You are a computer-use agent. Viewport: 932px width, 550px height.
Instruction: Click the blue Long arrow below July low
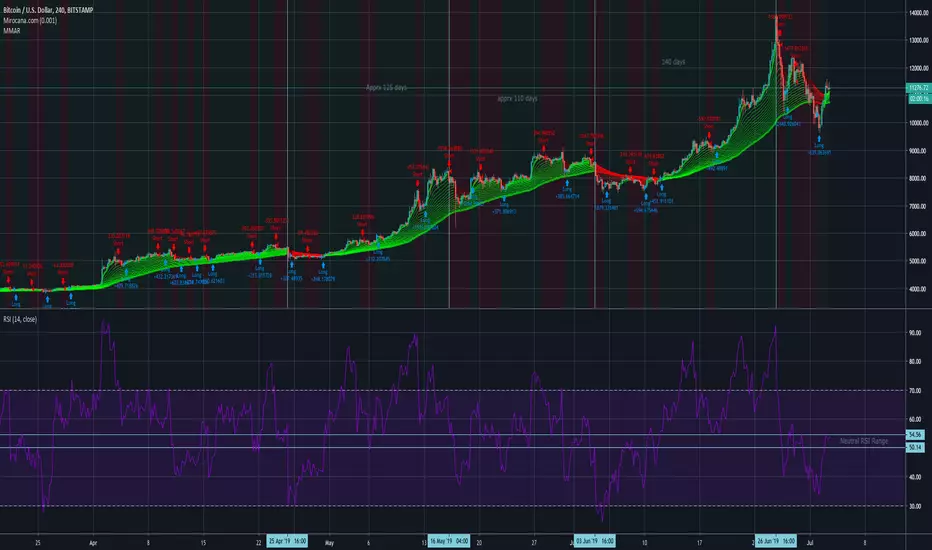tap(819, 139)
